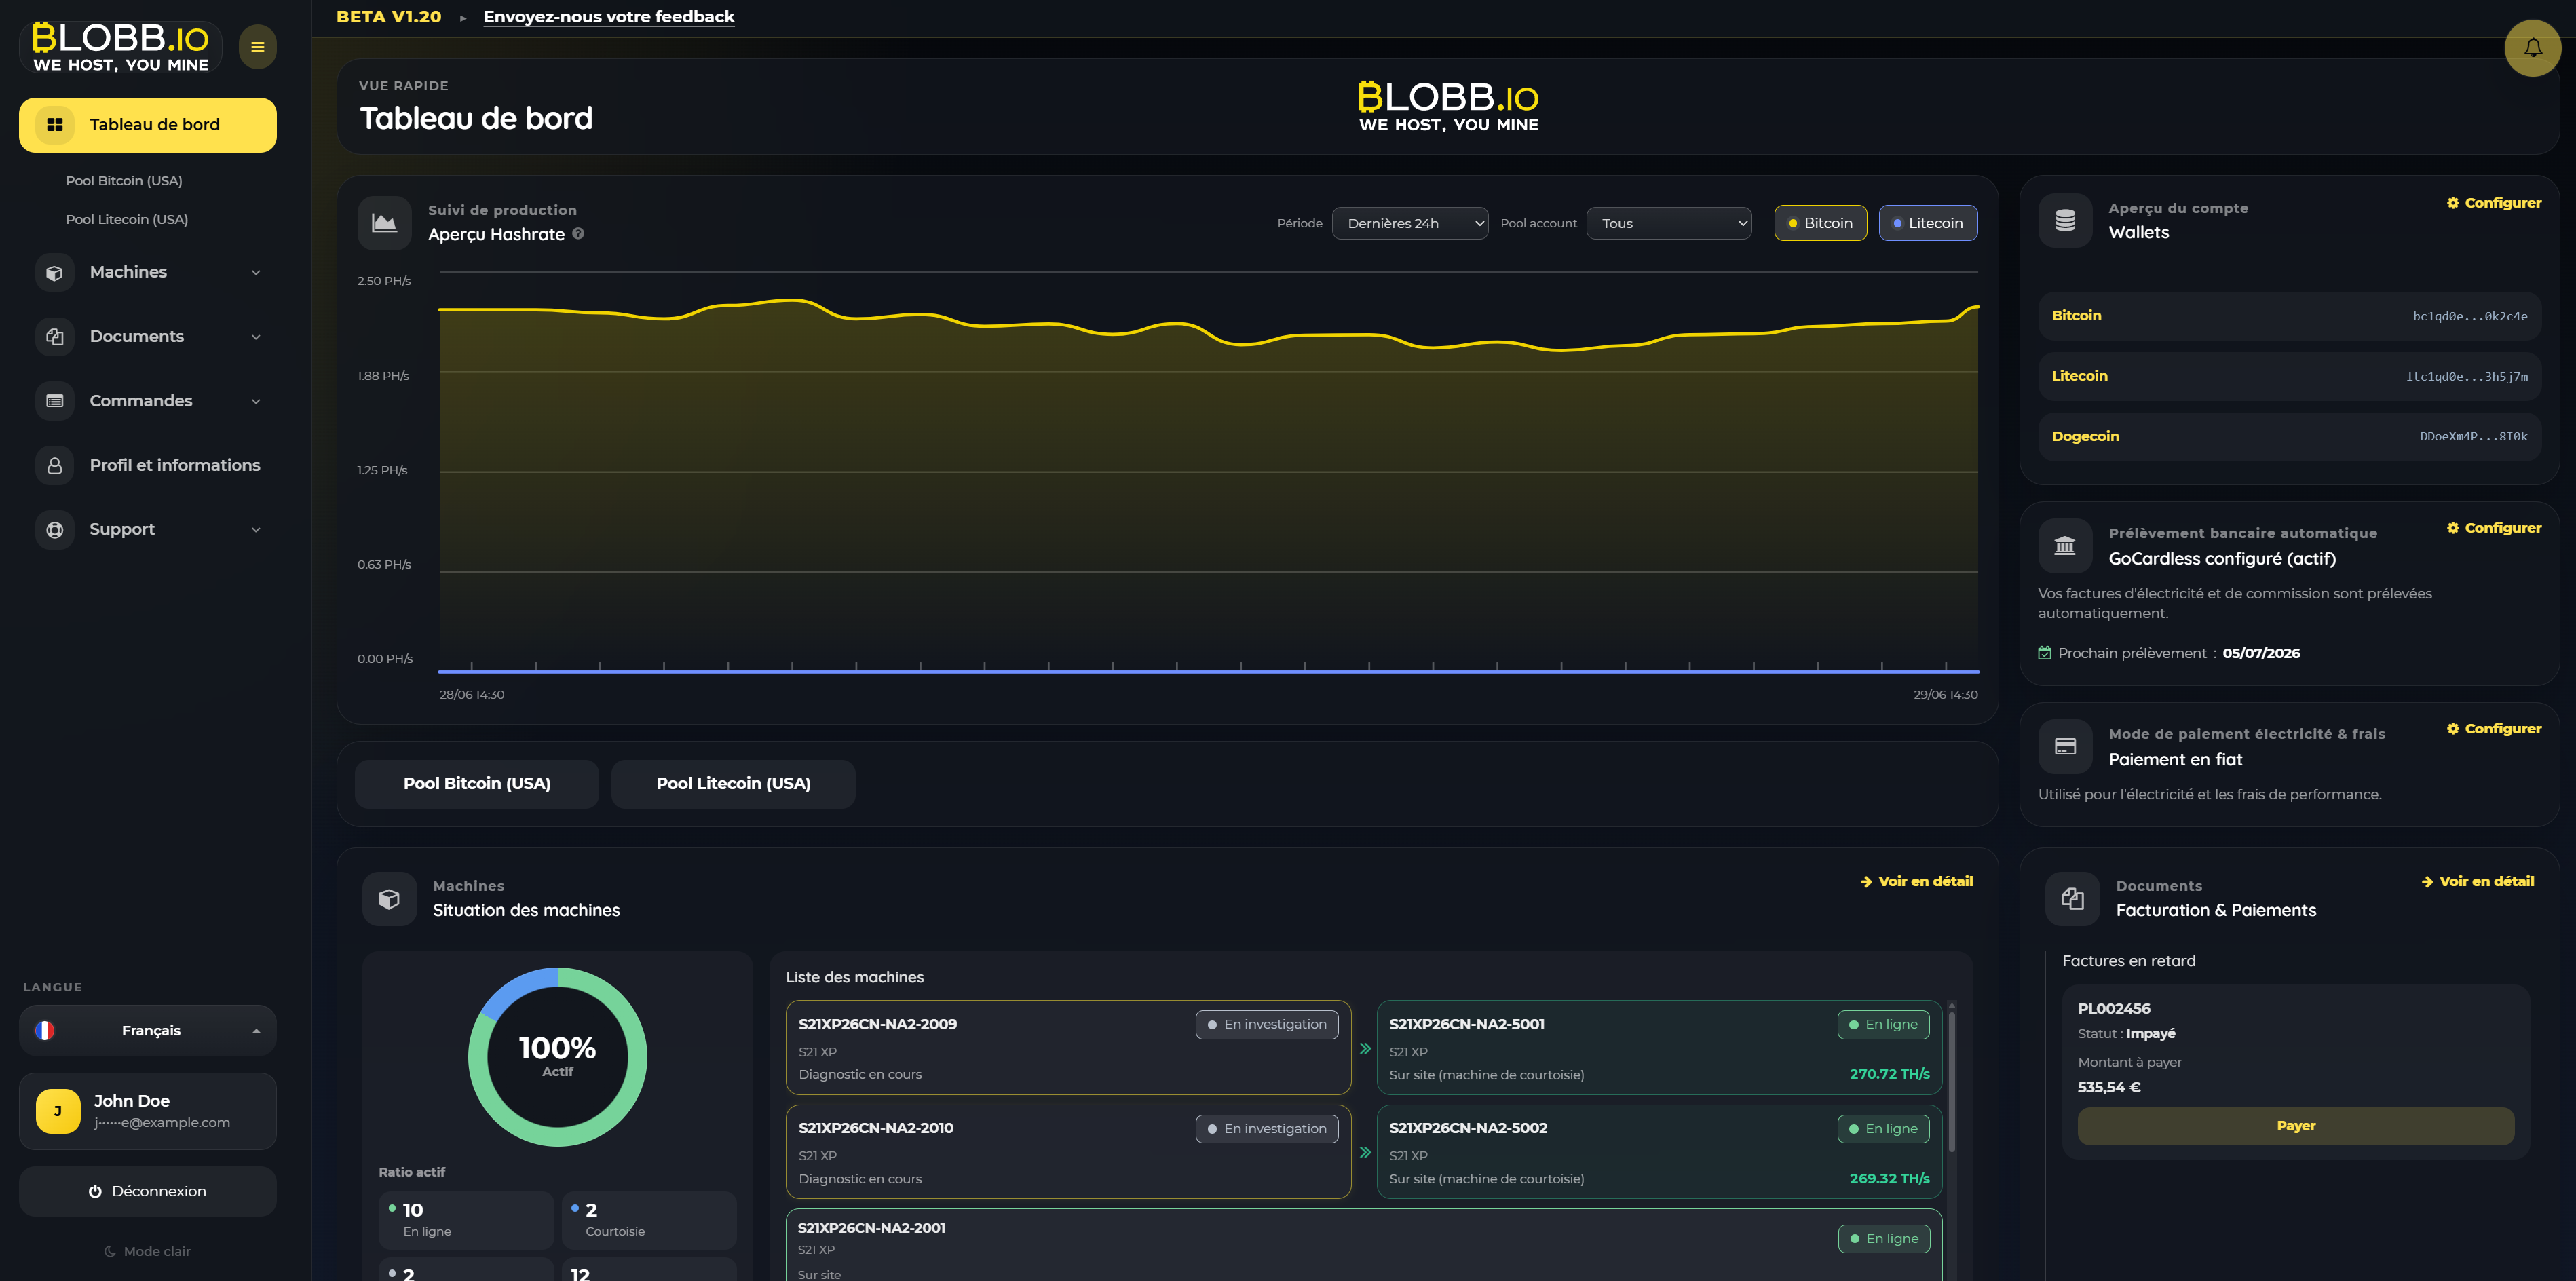This screenshot has width=2576, height=1281.
Task: Click the credit card icon for Mode de paiement
Action: point(2065,746)
